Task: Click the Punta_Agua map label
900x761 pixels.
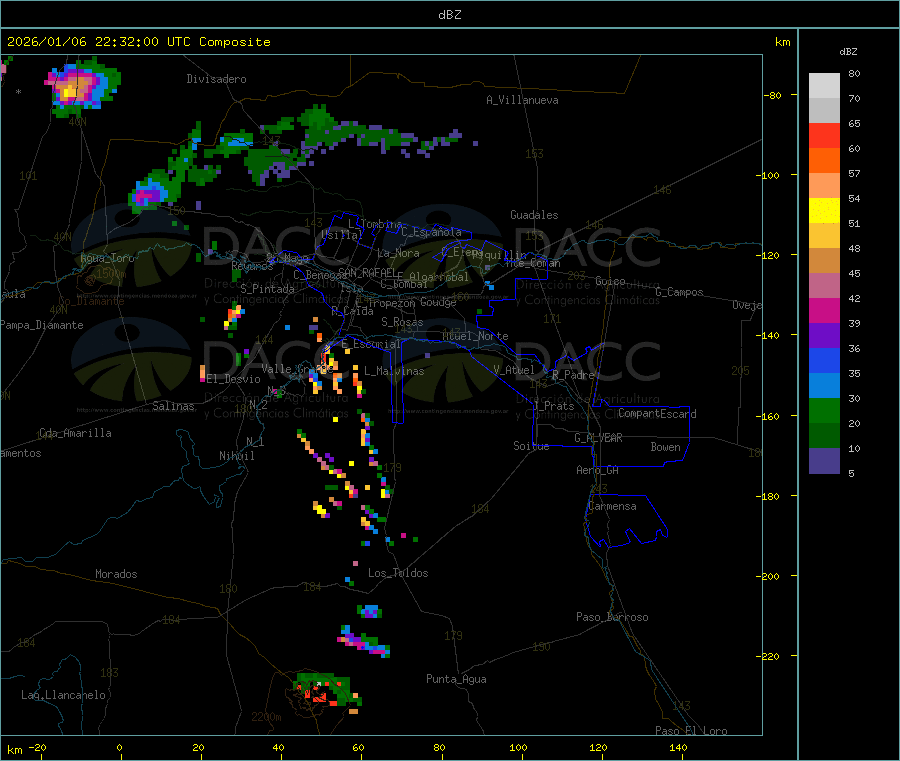Action: point(456,679)
